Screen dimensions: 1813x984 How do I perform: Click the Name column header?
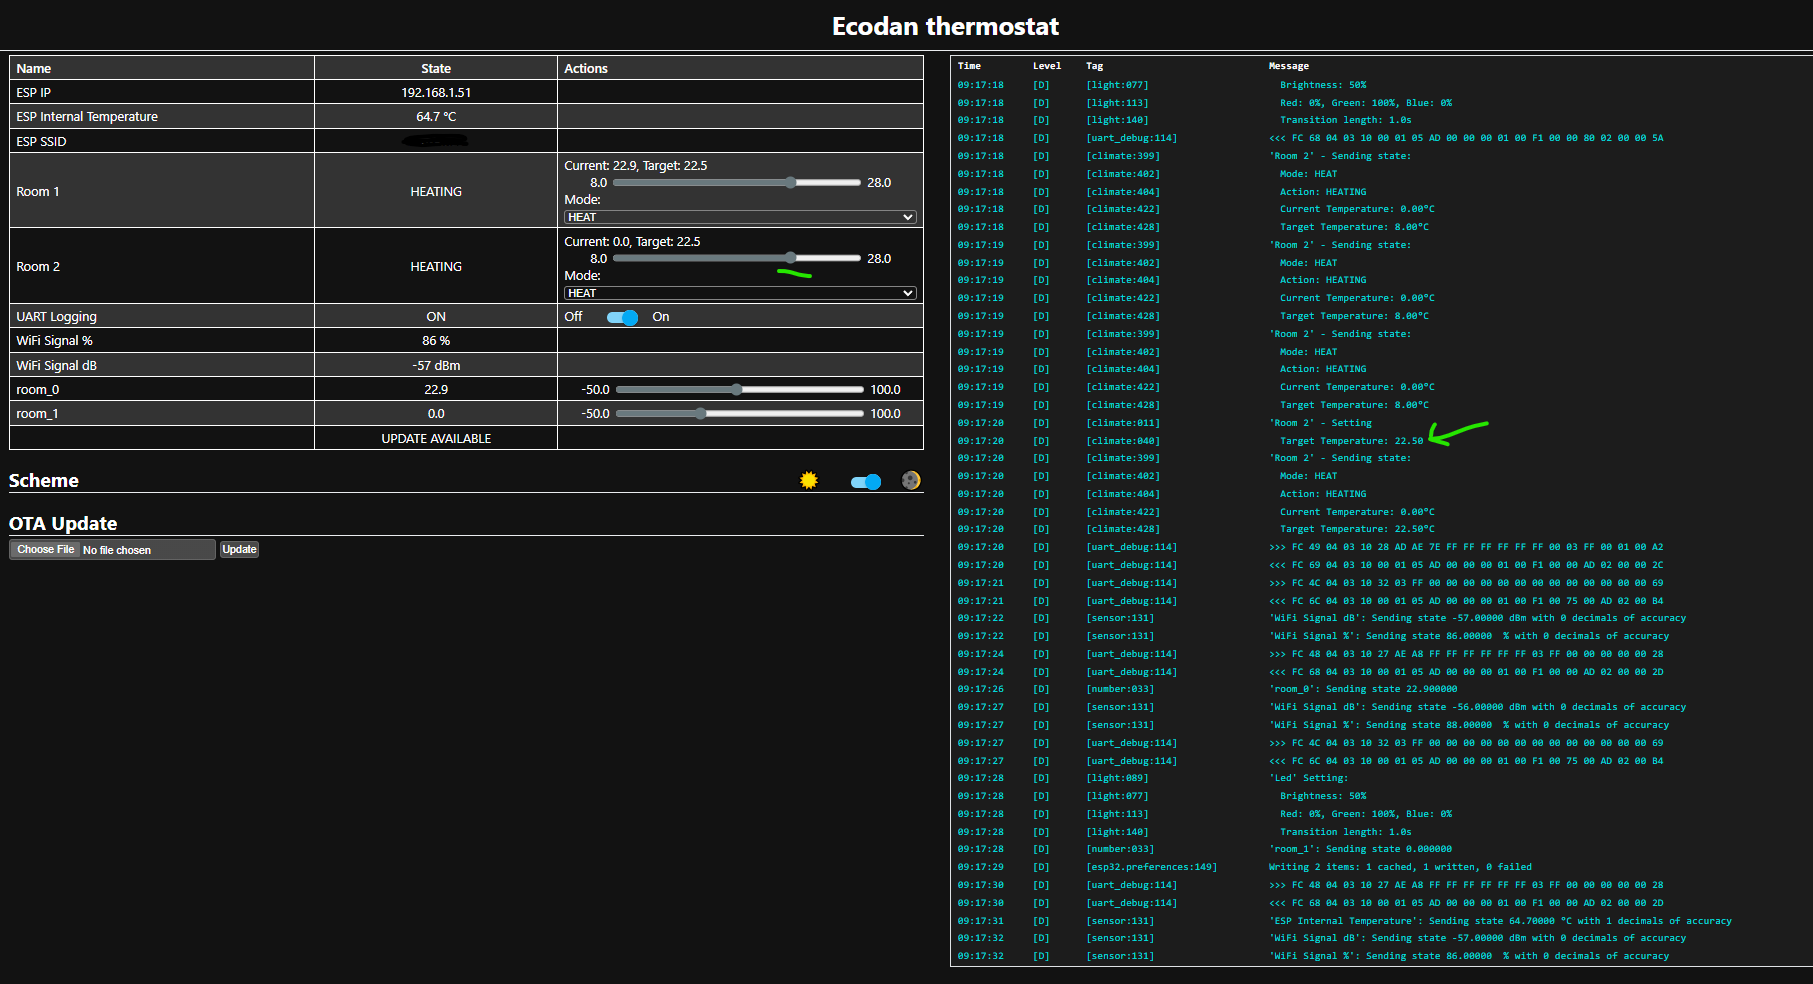pyautogui.click(x=34, y=69)
